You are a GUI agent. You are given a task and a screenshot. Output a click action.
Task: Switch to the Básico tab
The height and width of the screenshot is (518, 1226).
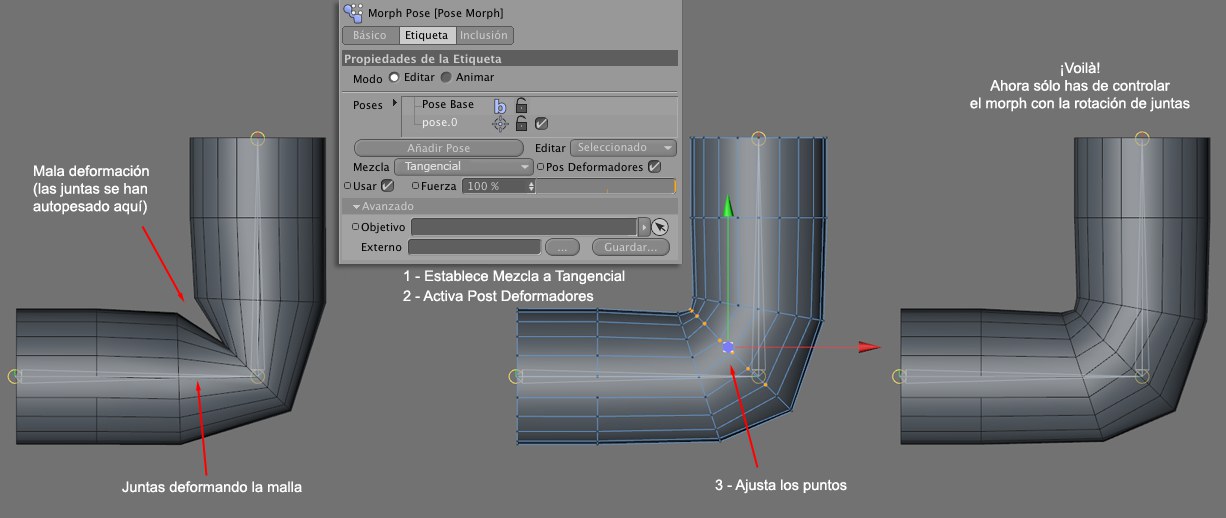coord(369,35)
